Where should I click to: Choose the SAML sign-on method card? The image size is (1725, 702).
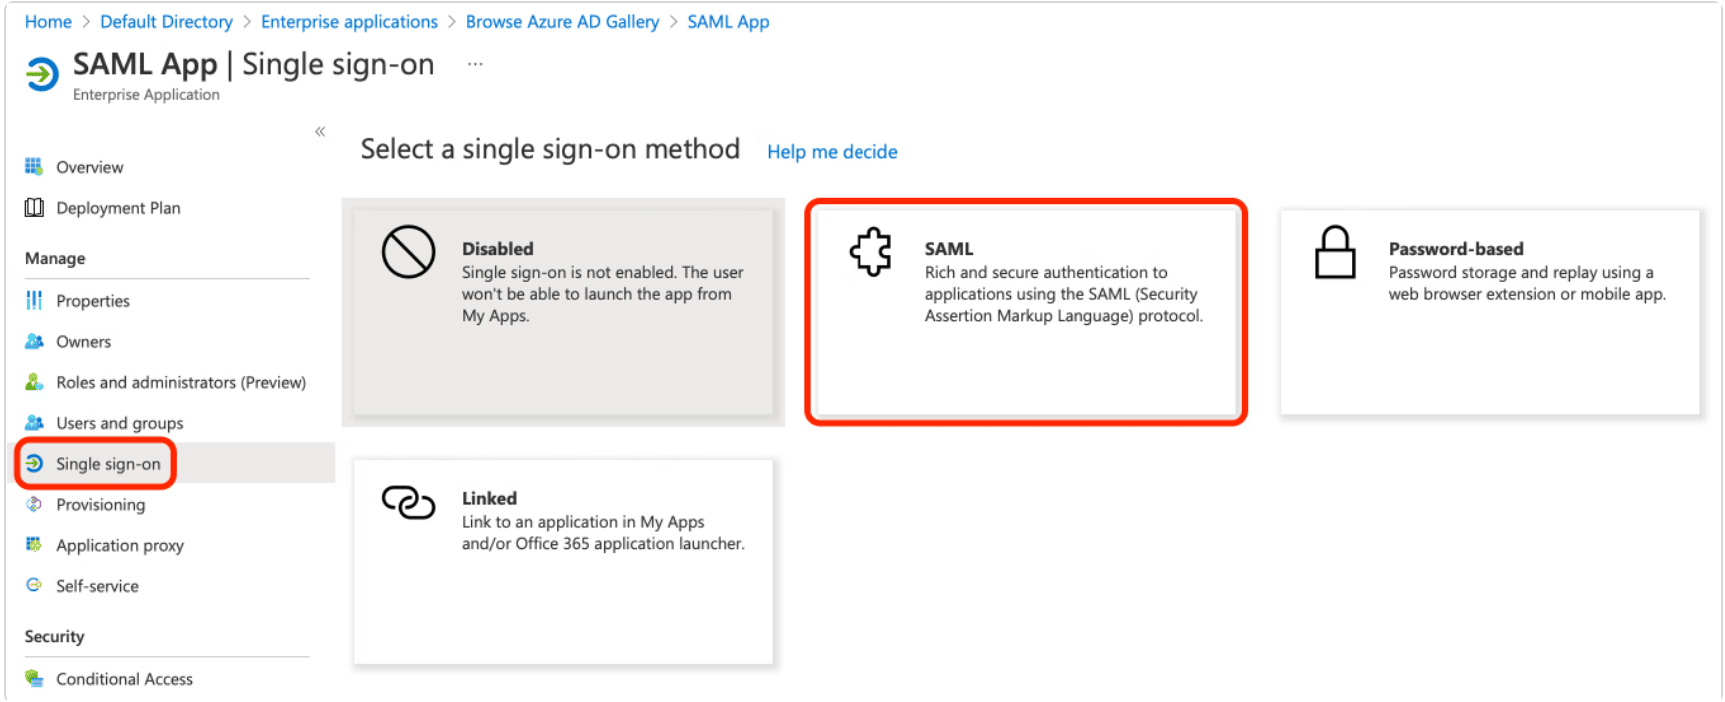tap(1027, 312)
